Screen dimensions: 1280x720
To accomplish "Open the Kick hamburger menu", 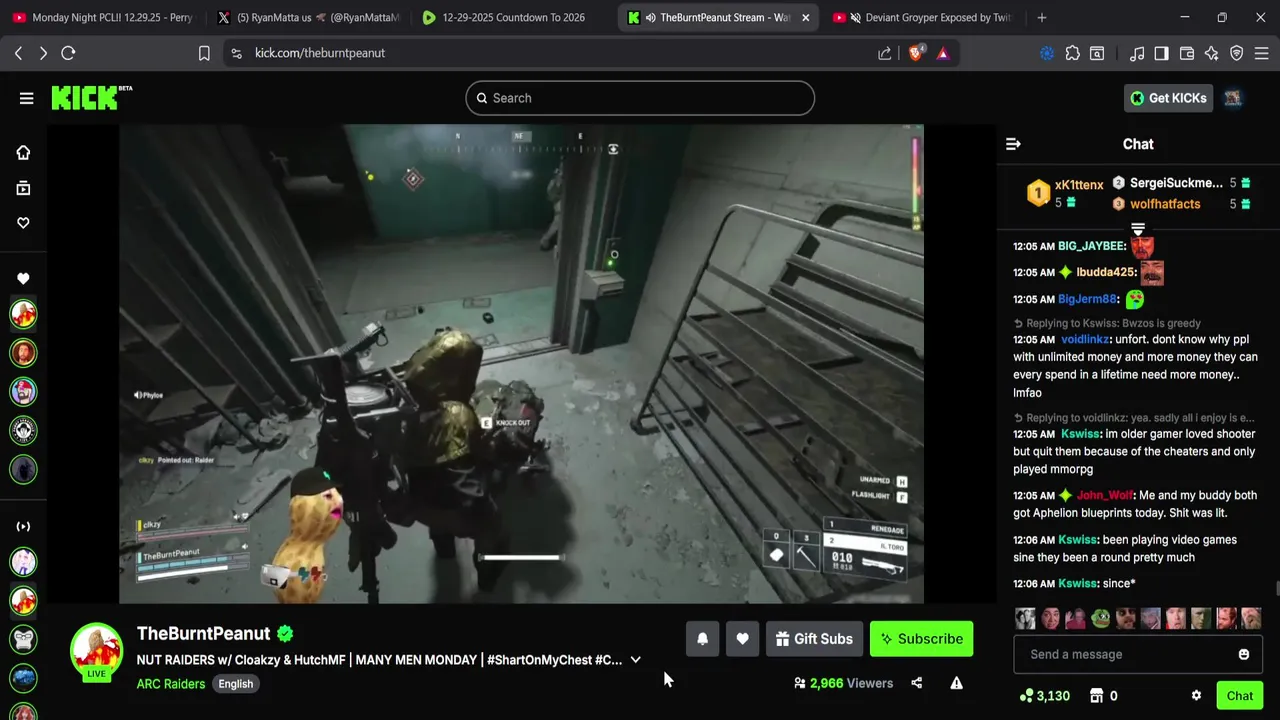I will [x=26, y=98].
